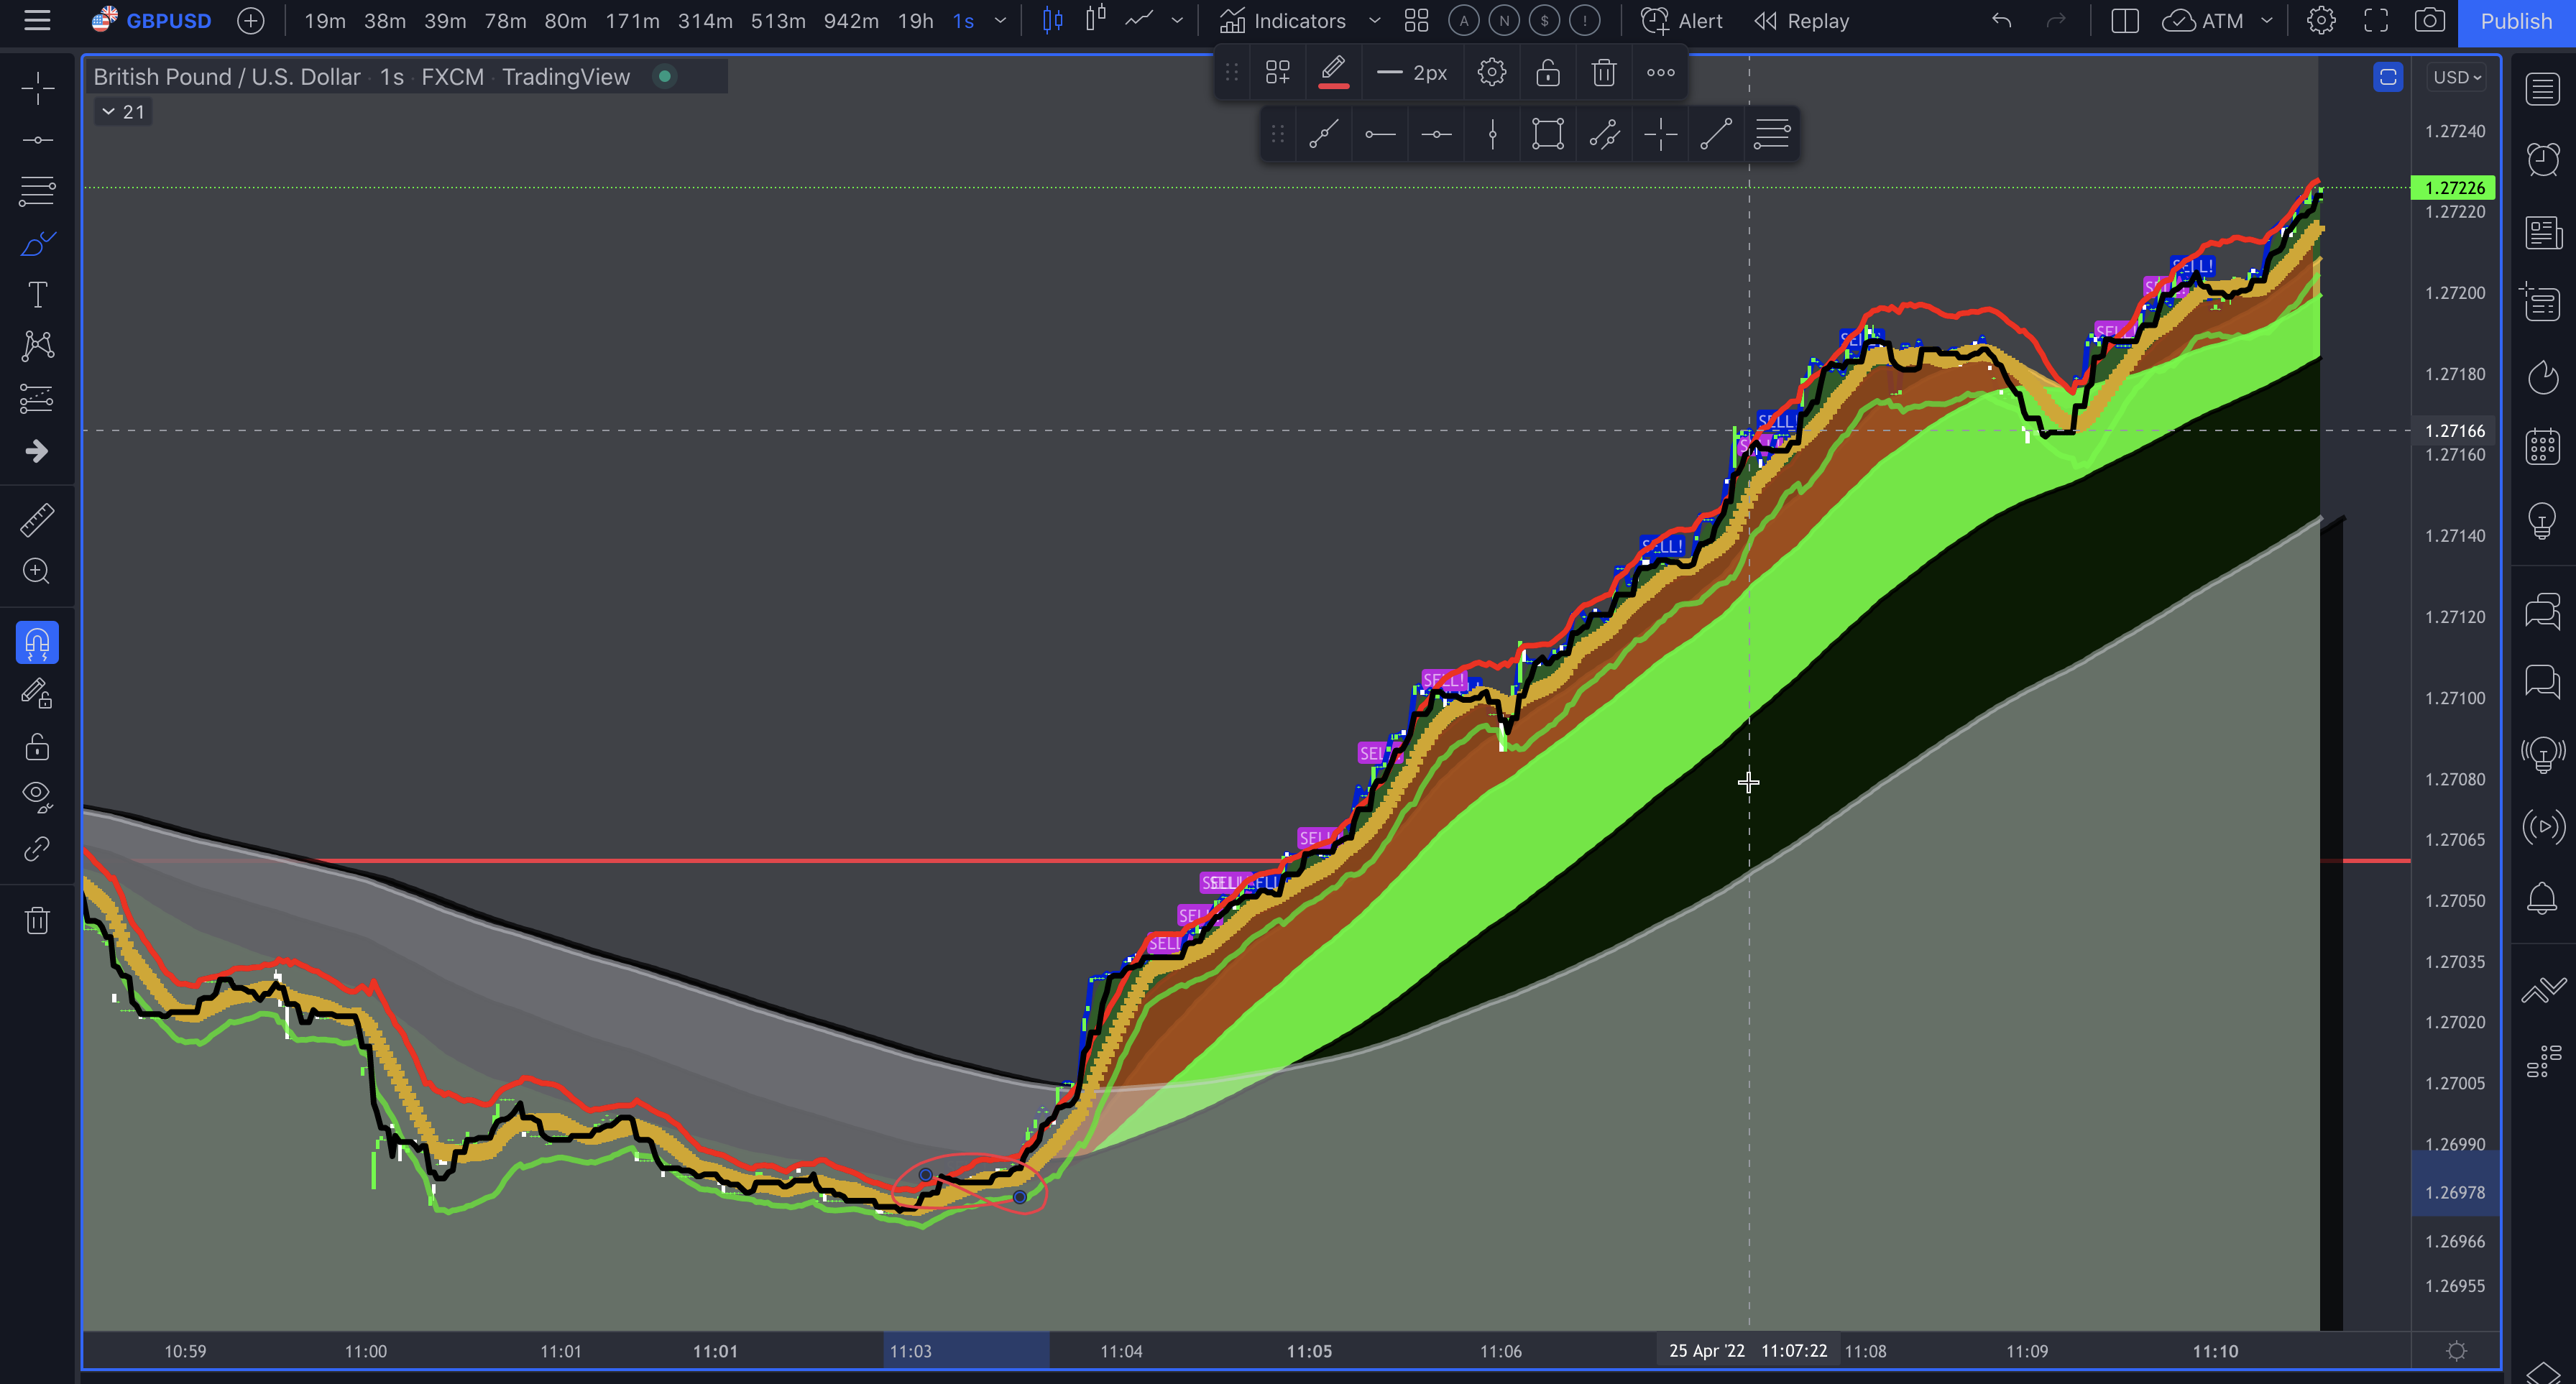Select the 171m timeframe
Viewport: 2576px width, 1384px height.
pos(632,21)
